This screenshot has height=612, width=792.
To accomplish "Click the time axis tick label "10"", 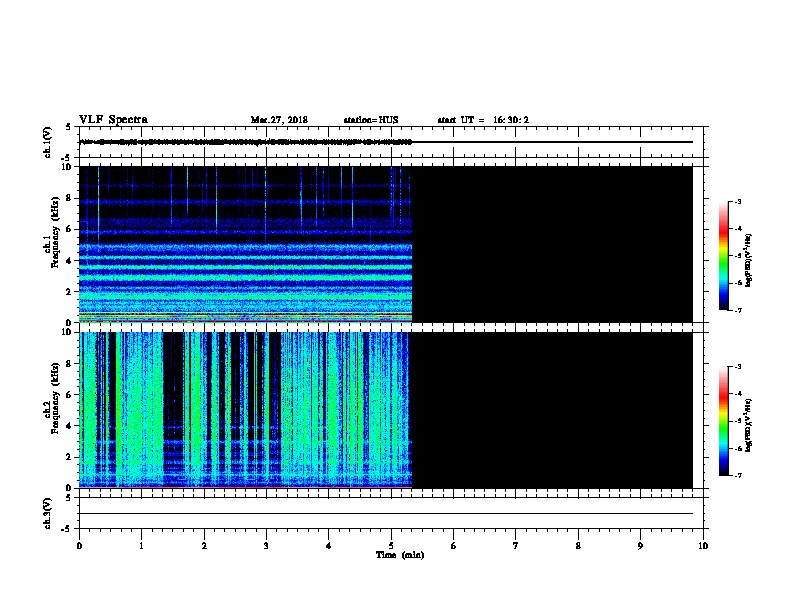I will pos(703,546).
